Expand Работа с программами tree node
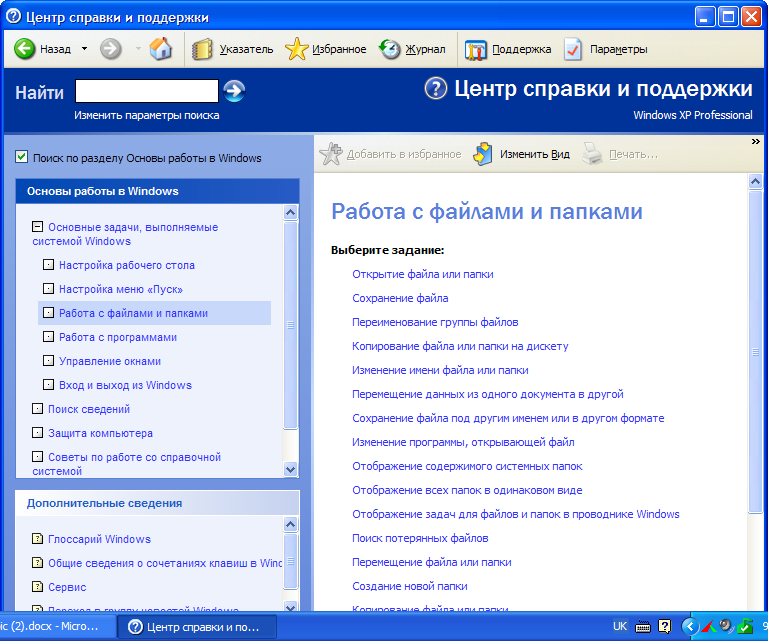 pyautogui.click(x=48, y=337)
